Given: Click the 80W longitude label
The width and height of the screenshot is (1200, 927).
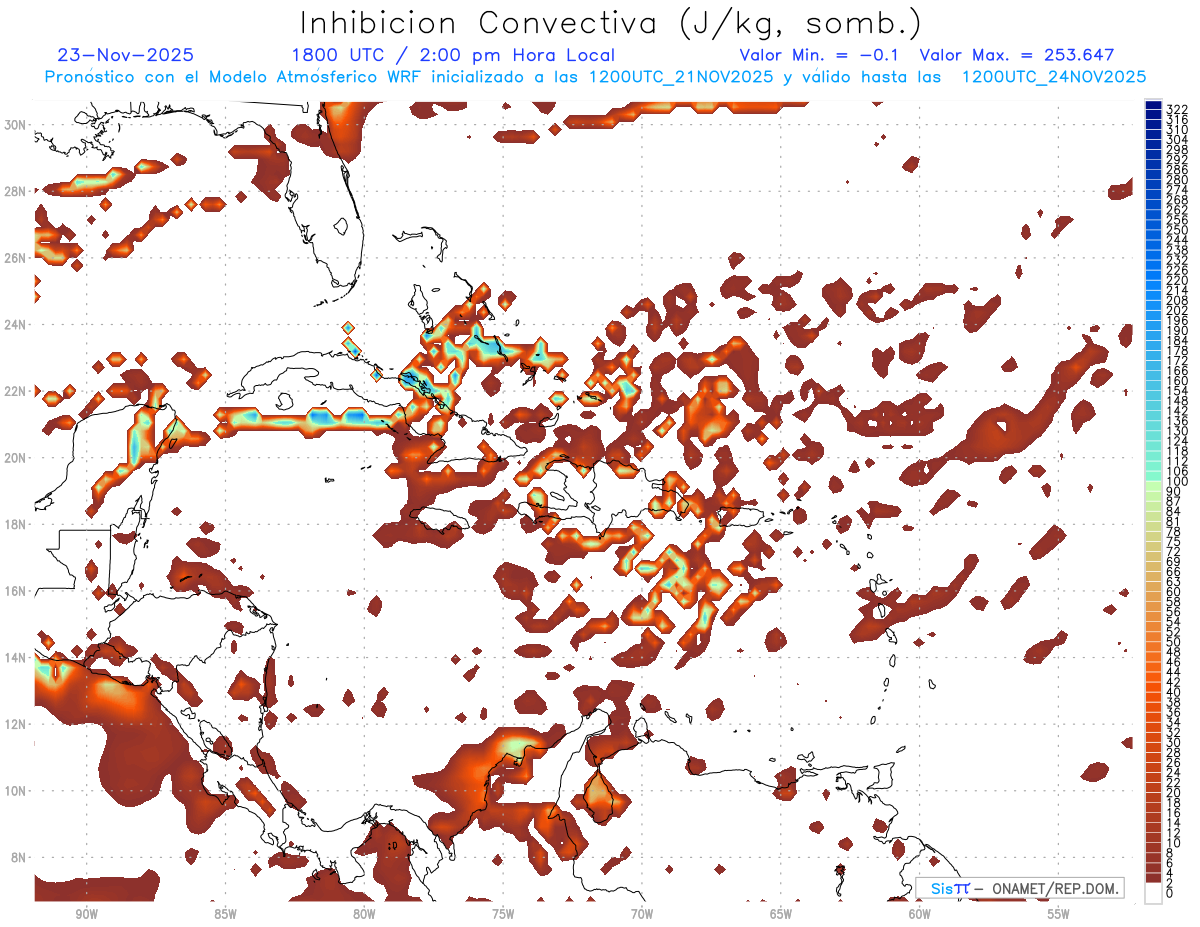Looking at the screenshot, I should coord(364,915).
